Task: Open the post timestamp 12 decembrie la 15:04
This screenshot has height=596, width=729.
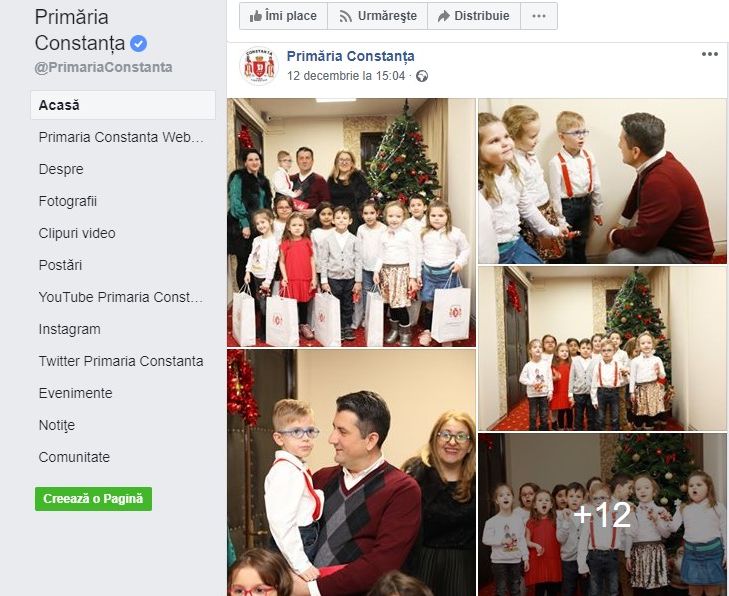Action: coord(346,76)
